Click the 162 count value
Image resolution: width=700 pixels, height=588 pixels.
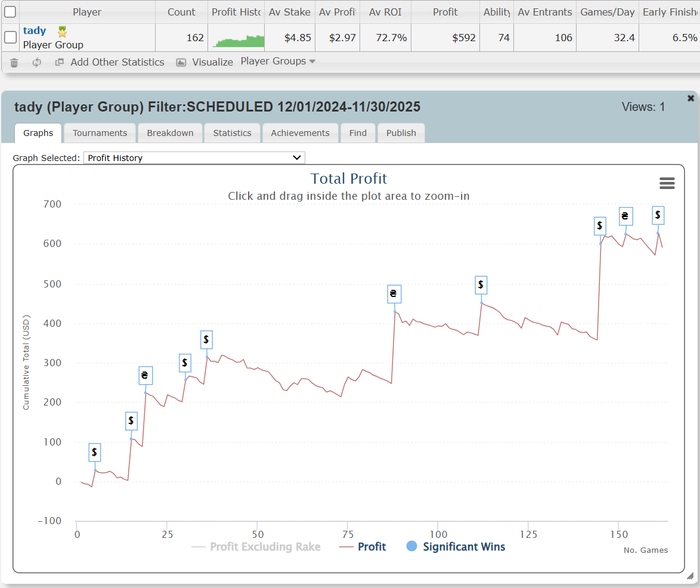[195, 38]
